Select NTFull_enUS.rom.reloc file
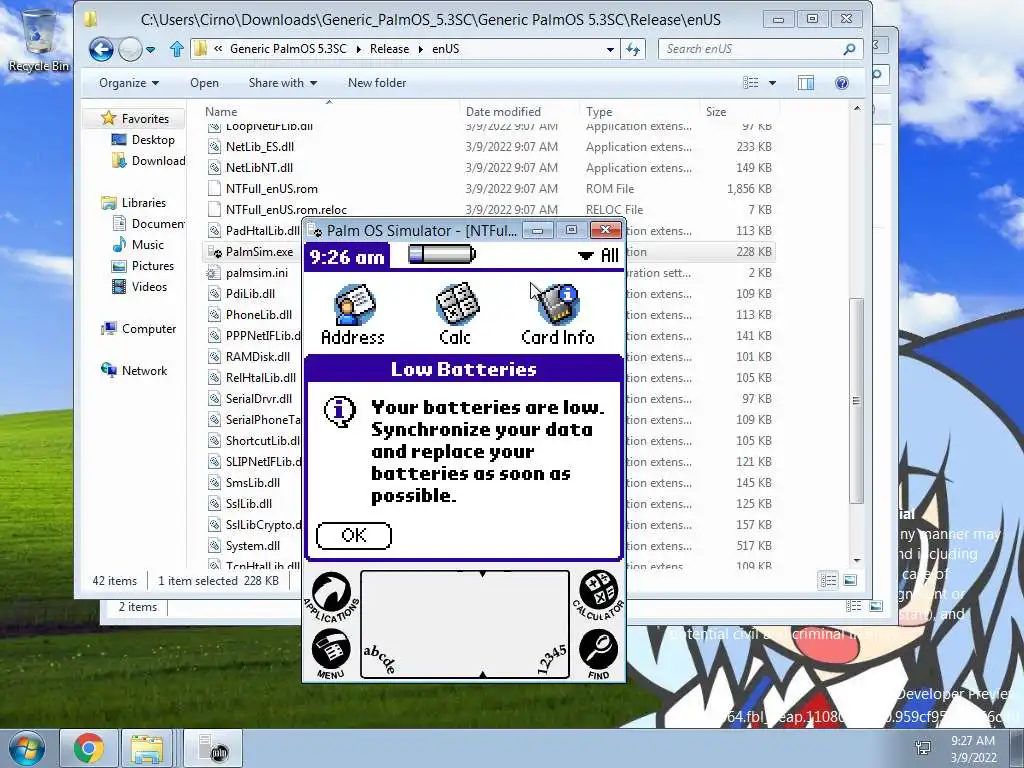 pyautogui.click(x=490, y=210)
